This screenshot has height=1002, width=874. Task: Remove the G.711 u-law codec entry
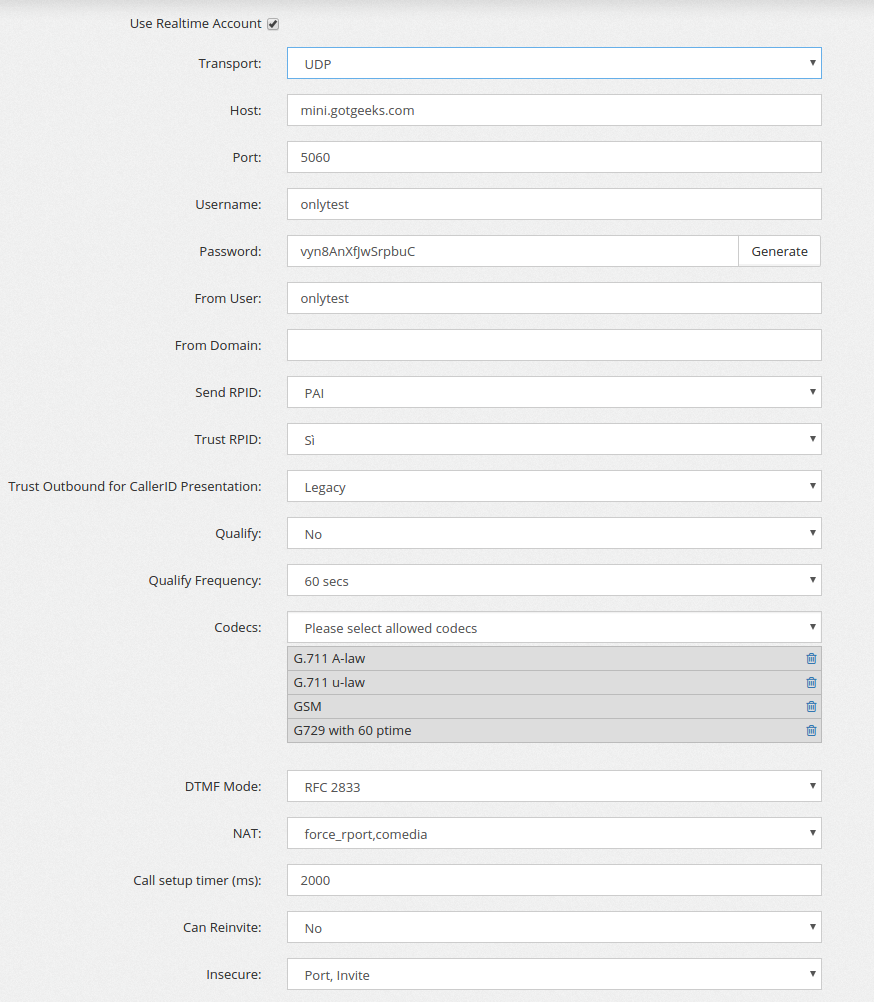(811, 682)
